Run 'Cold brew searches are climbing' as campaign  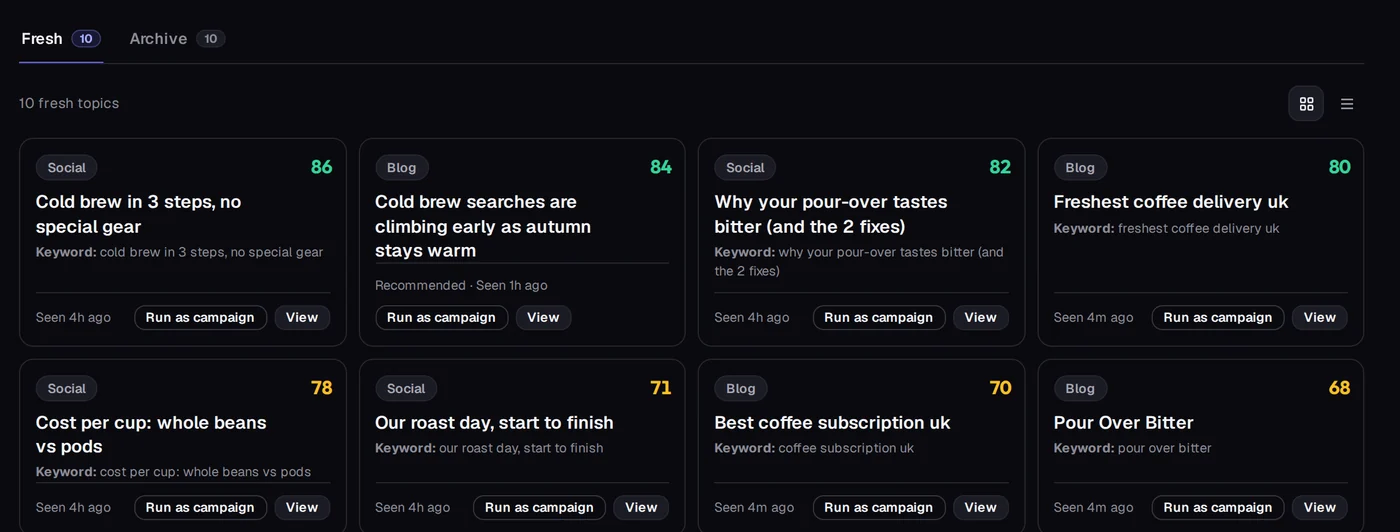[x=441, y=318]
